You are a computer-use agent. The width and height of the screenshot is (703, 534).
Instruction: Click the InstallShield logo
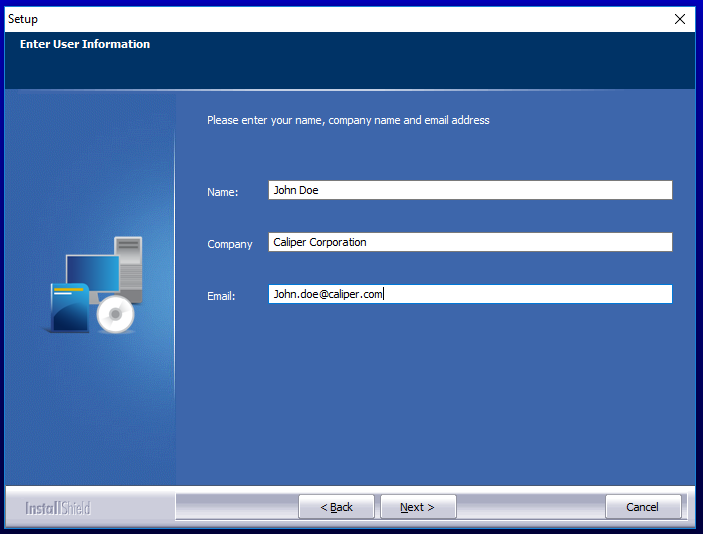click(58, 508)
